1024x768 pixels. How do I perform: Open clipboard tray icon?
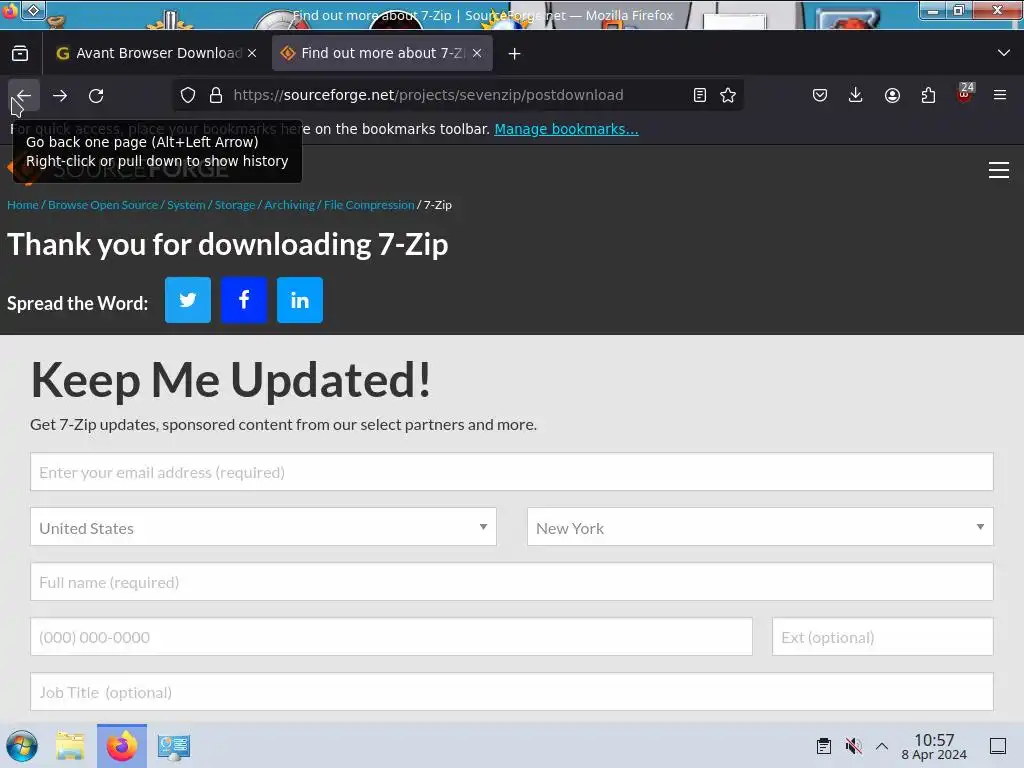coord(824,746)
